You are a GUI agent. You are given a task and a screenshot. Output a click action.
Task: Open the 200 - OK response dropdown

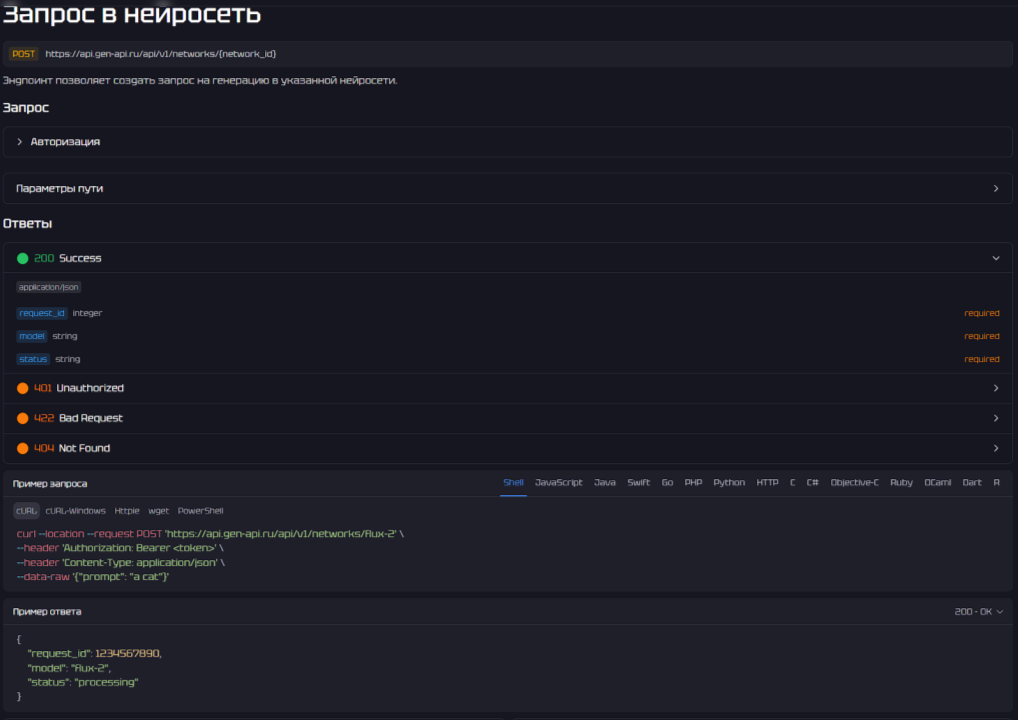[979, 611]
